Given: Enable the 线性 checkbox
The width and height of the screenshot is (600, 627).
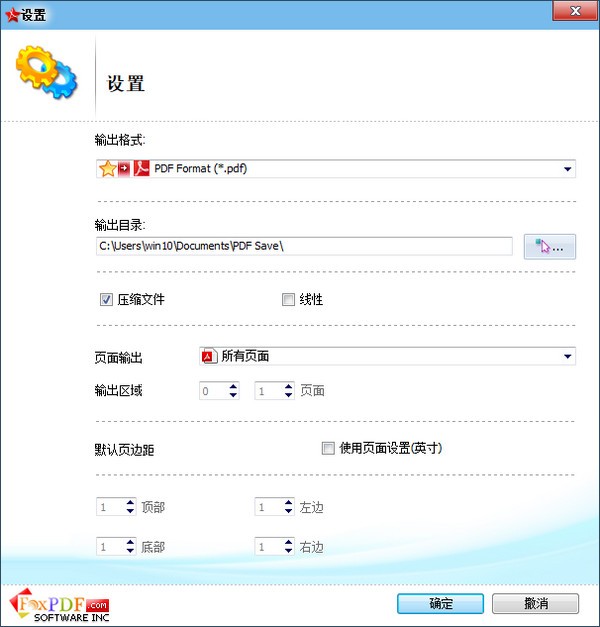Looking at the screenshot, I should (x=288, y=299).
